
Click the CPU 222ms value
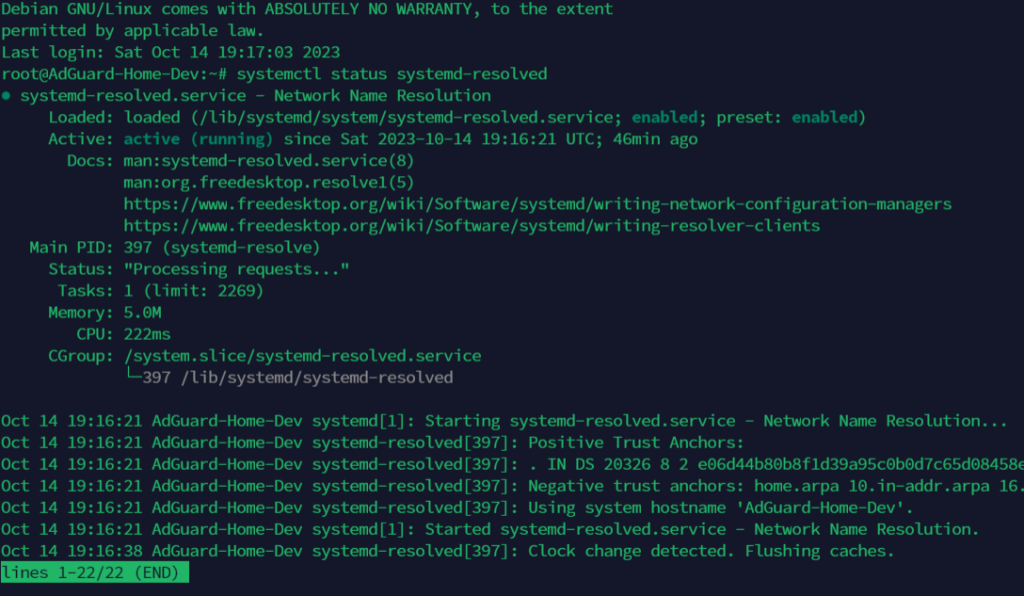click(147, 334)
